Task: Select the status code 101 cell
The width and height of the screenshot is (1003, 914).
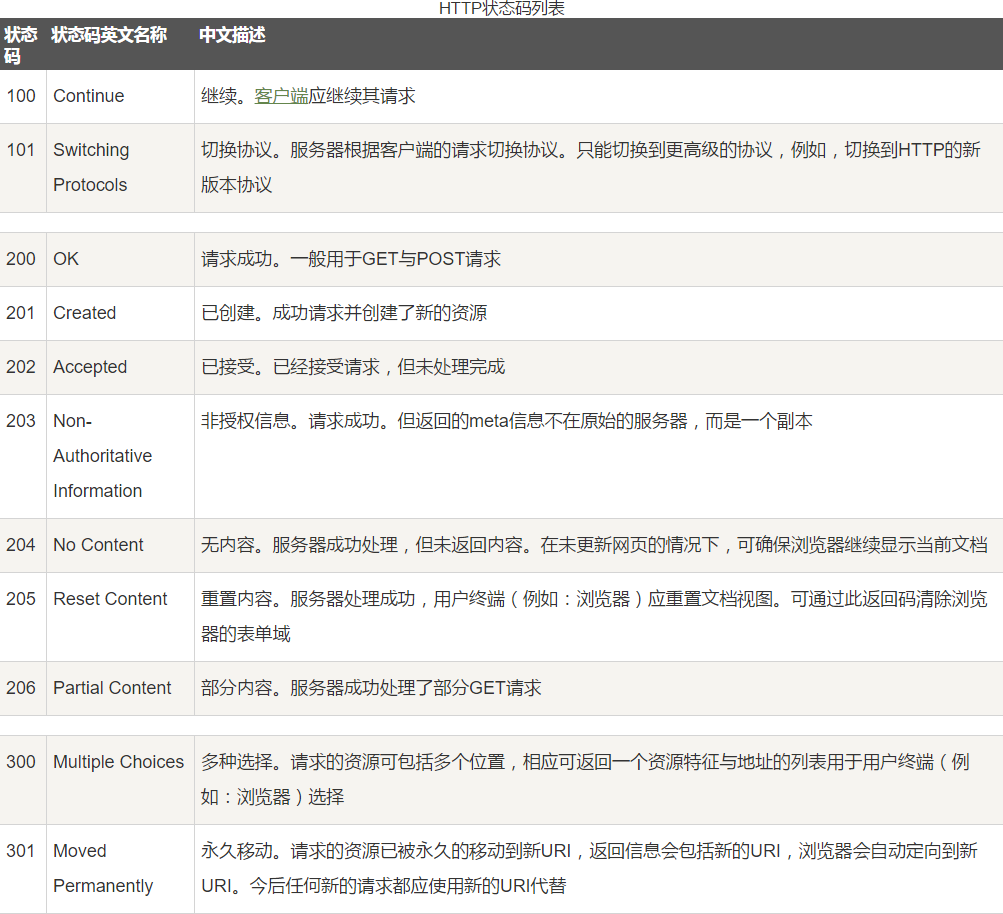Action: (23, 168)
